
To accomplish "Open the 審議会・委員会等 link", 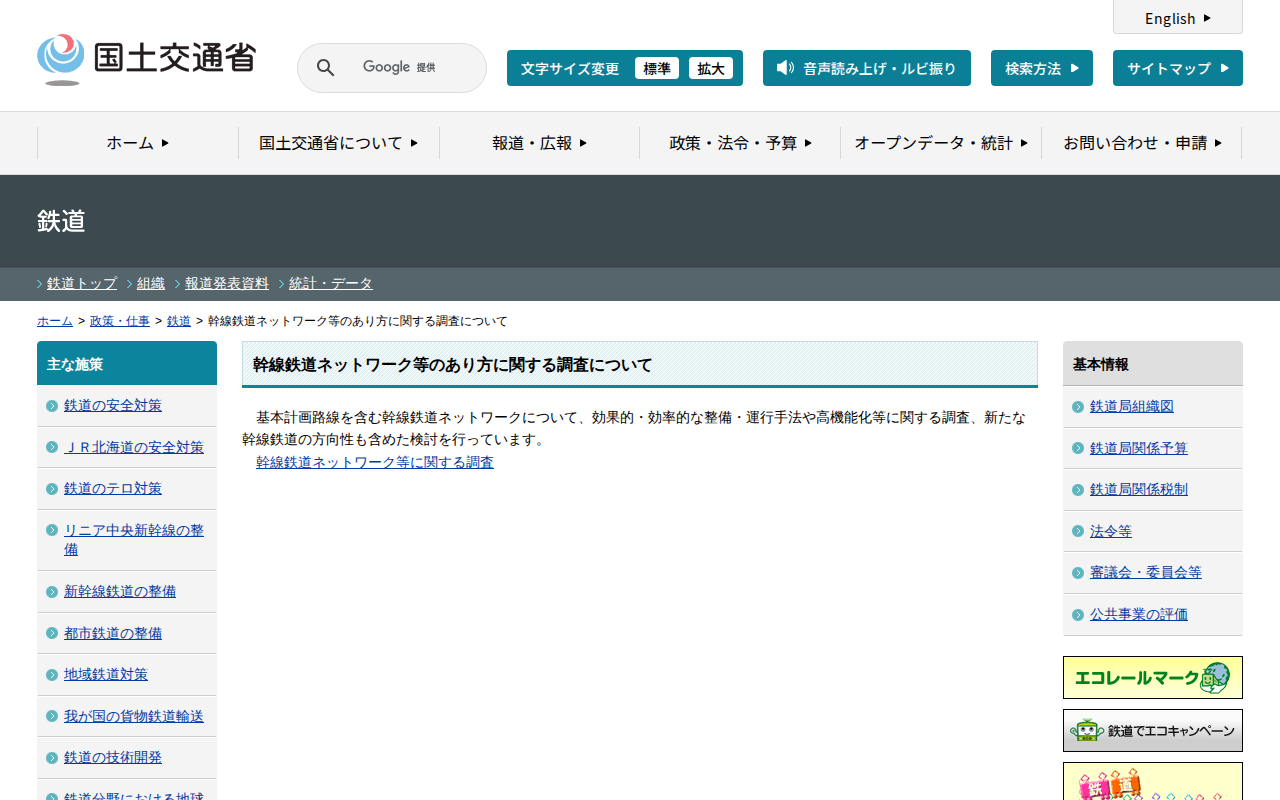I will click(1146, 573).
